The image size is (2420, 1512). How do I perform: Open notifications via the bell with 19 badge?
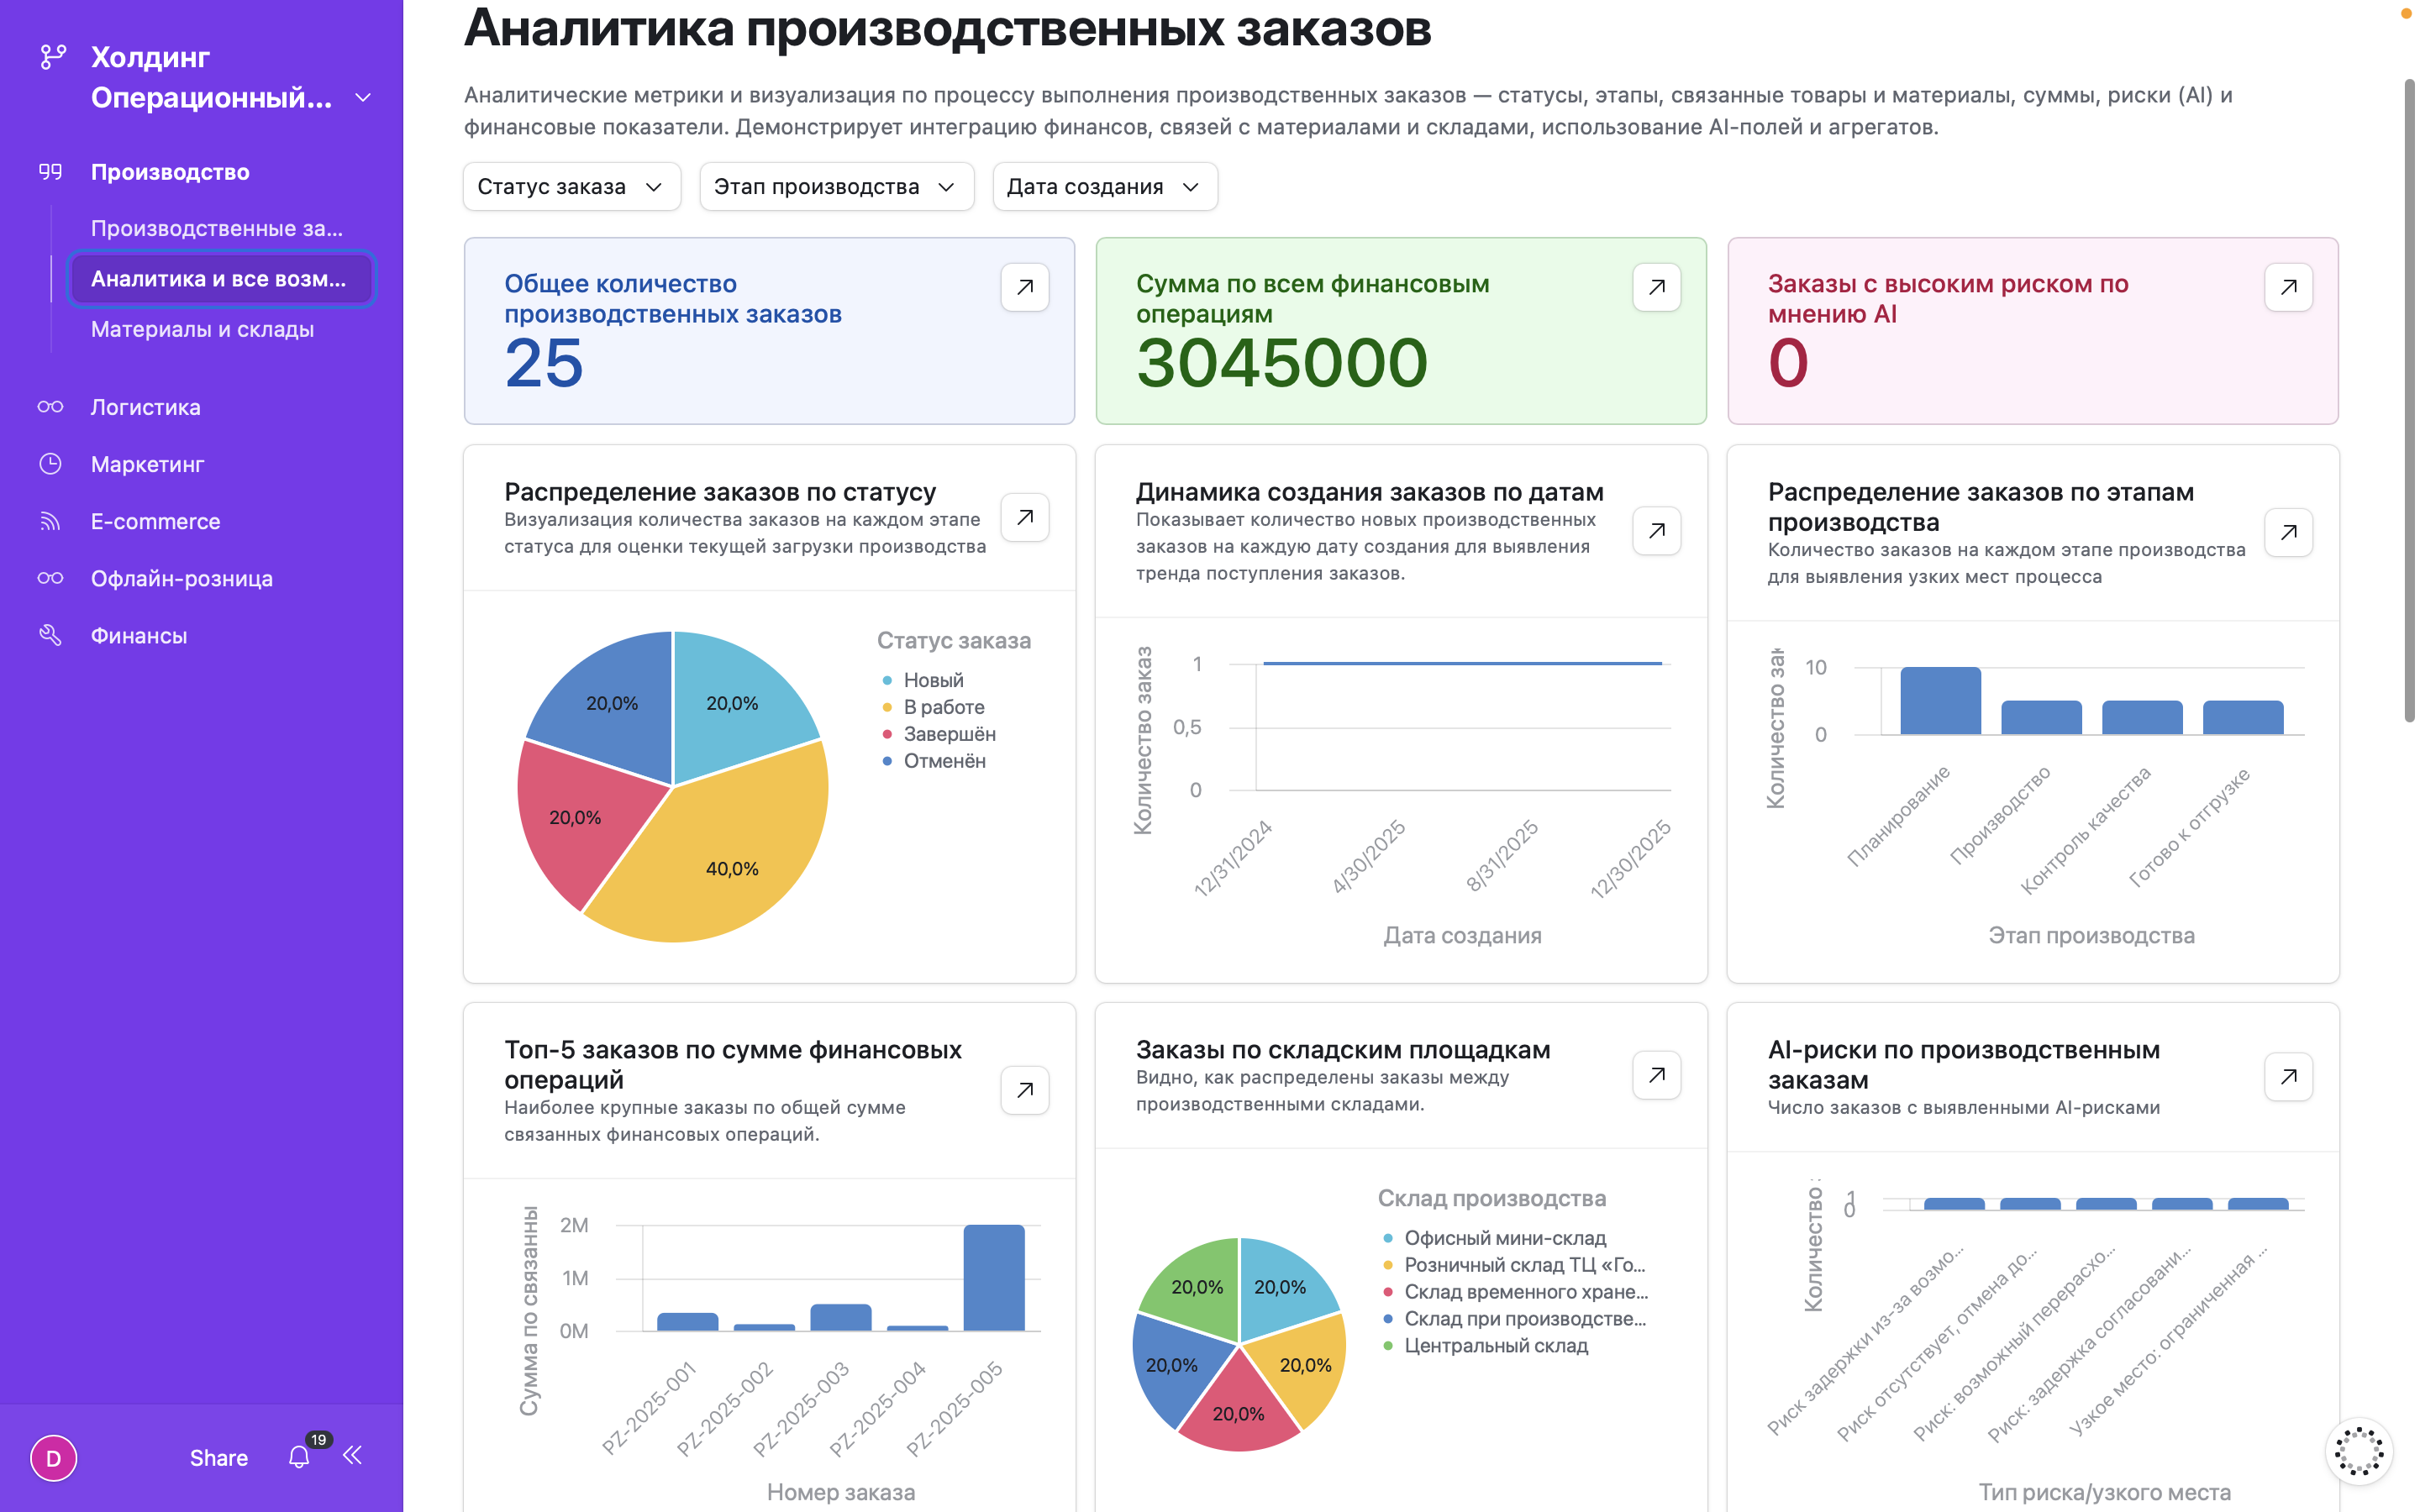tap(298, 1457)
